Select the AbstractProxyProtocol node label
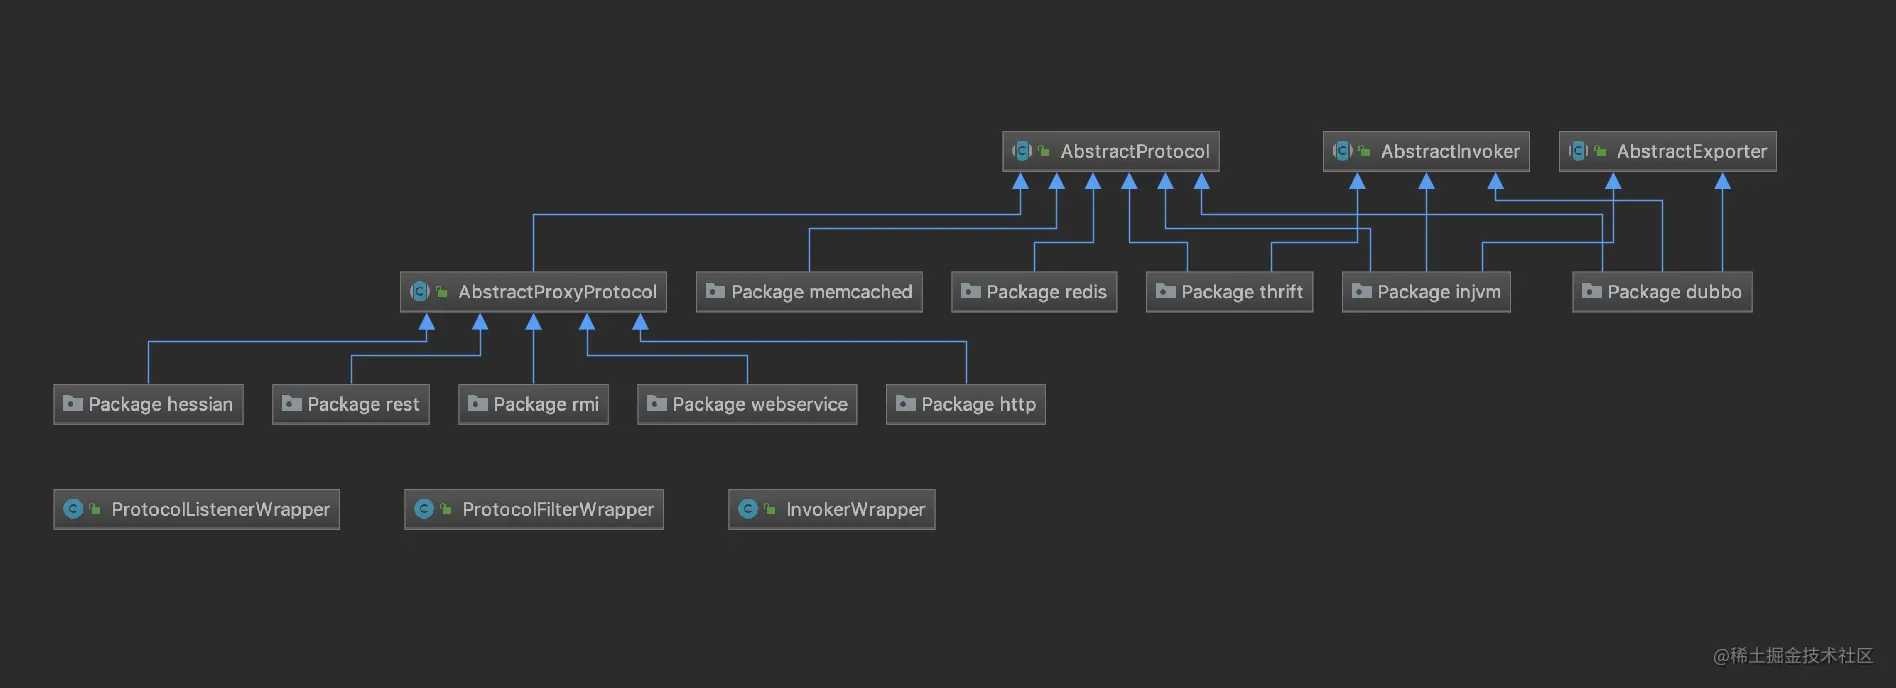 coord(557,291)
